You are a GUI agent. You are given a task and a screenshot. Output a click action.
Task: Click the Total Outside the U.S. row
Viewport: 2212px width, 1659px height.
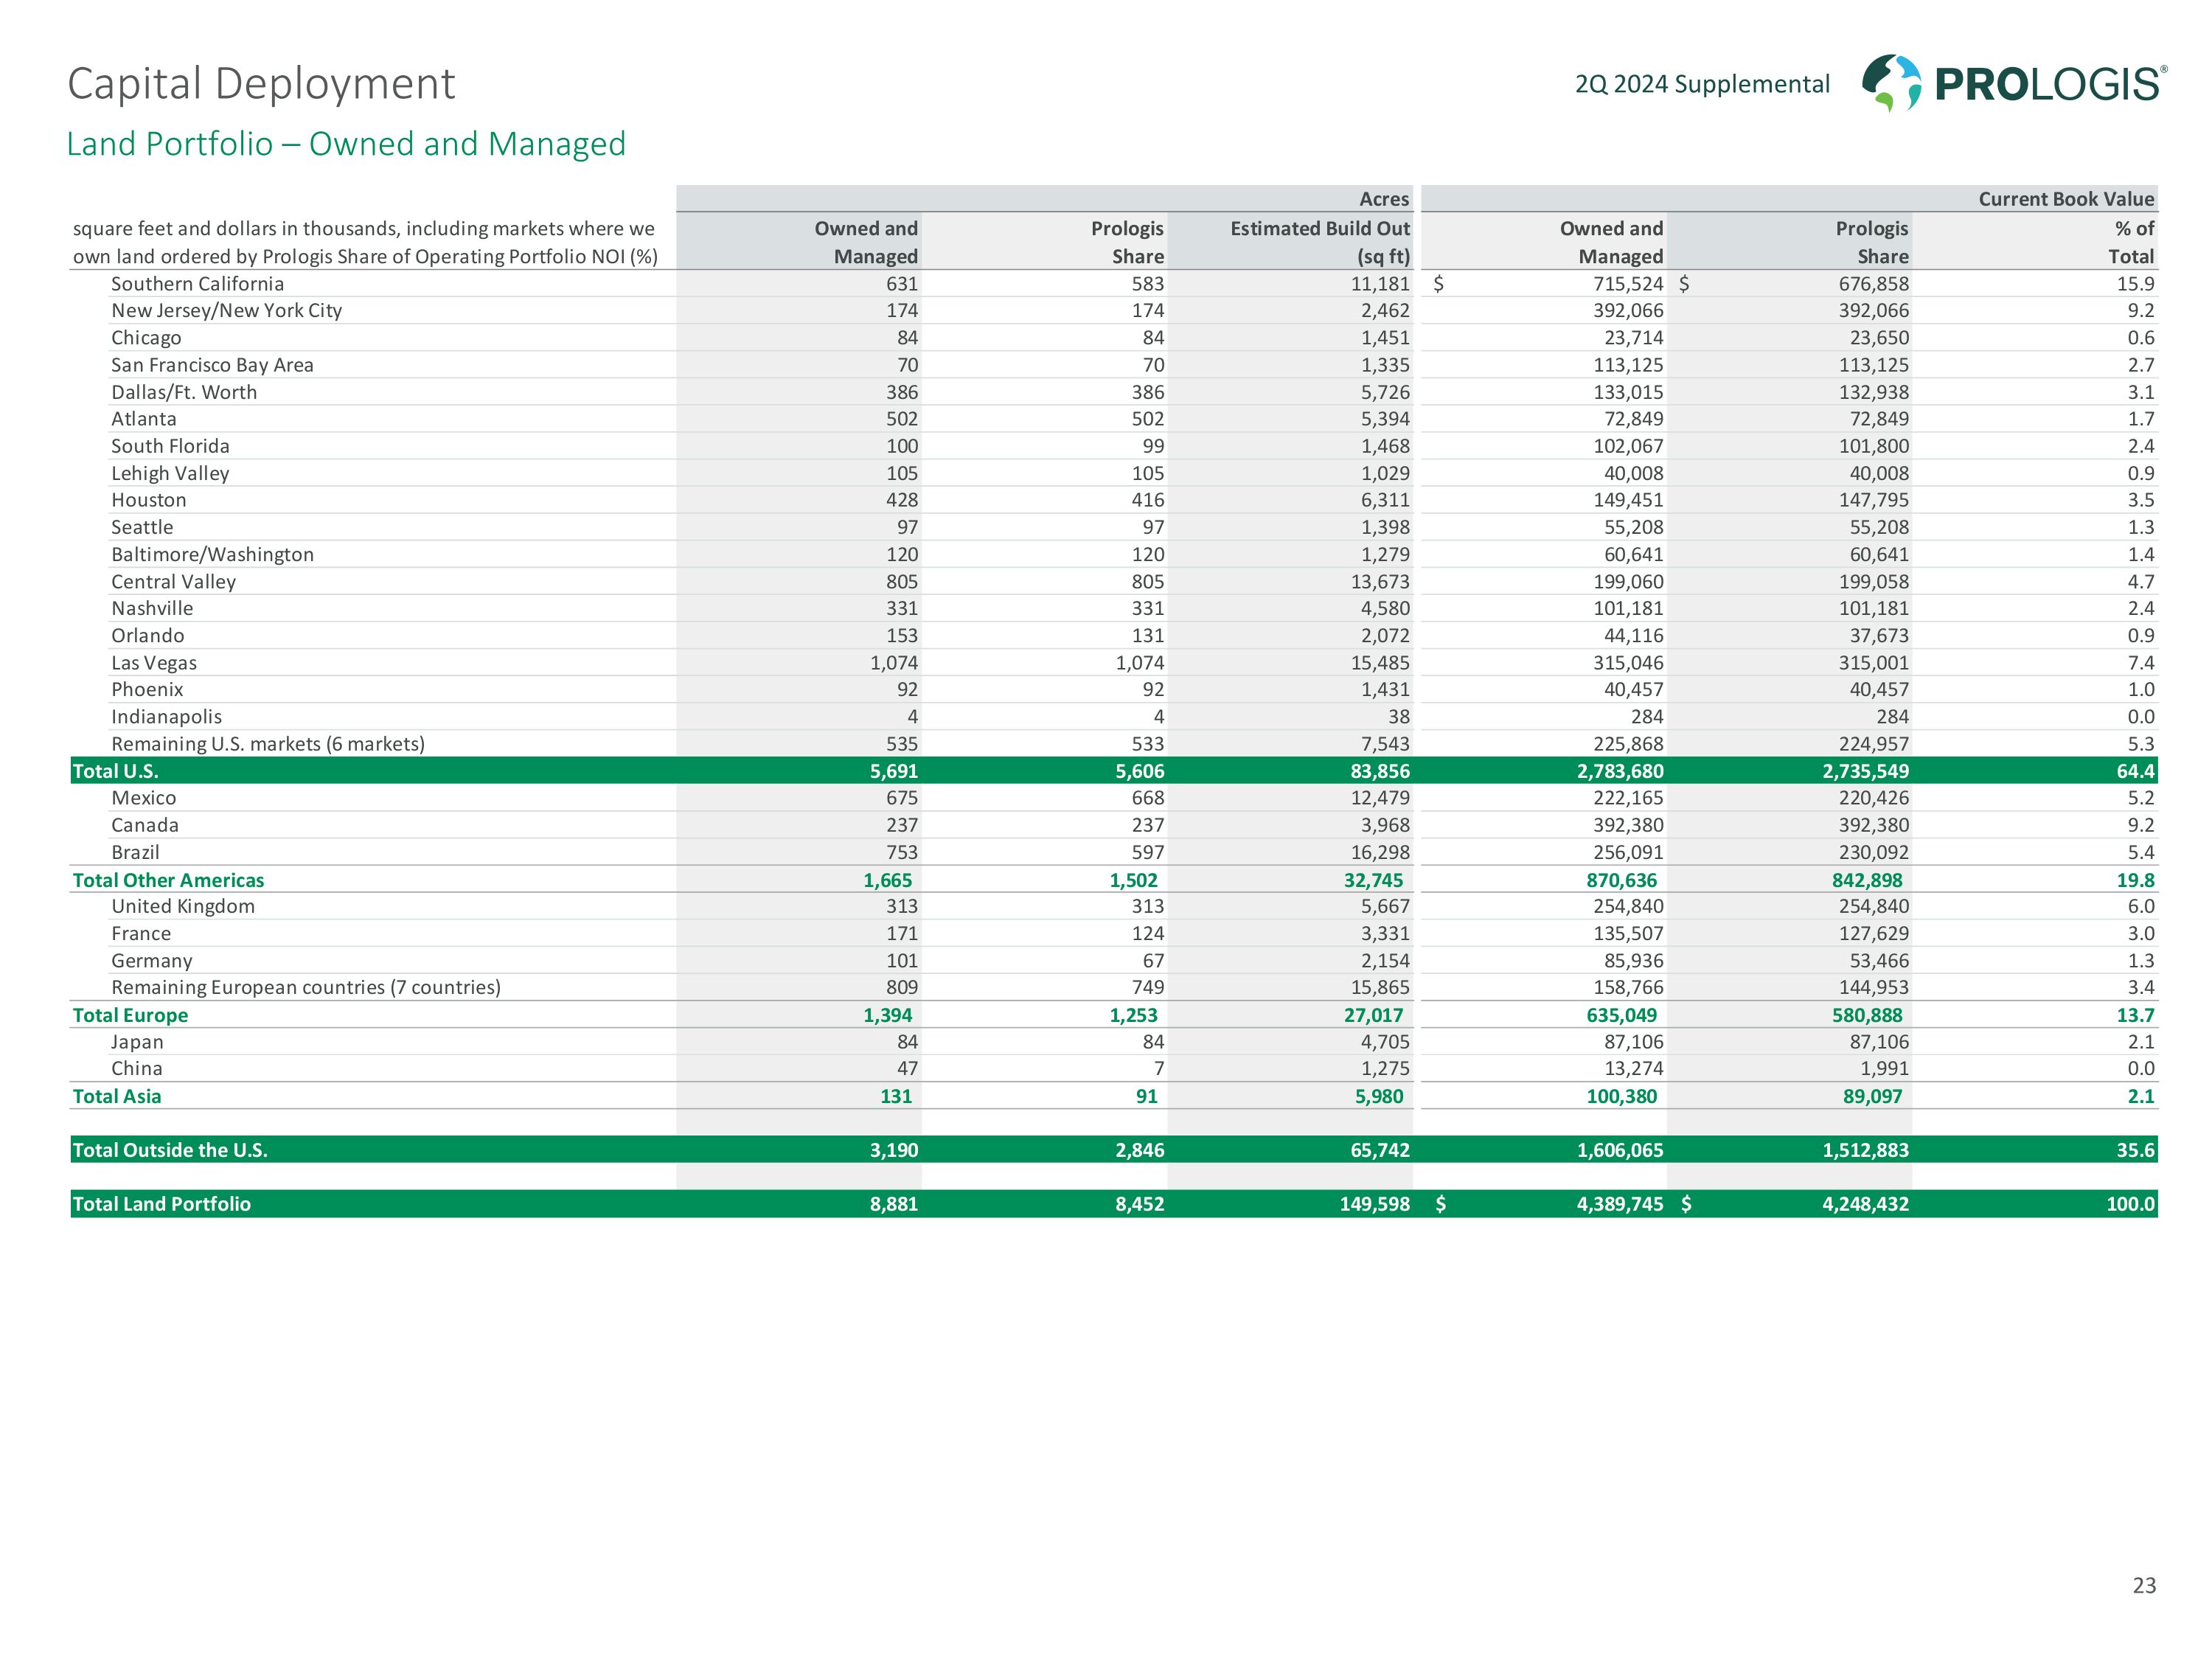[x=170, y=1150]
